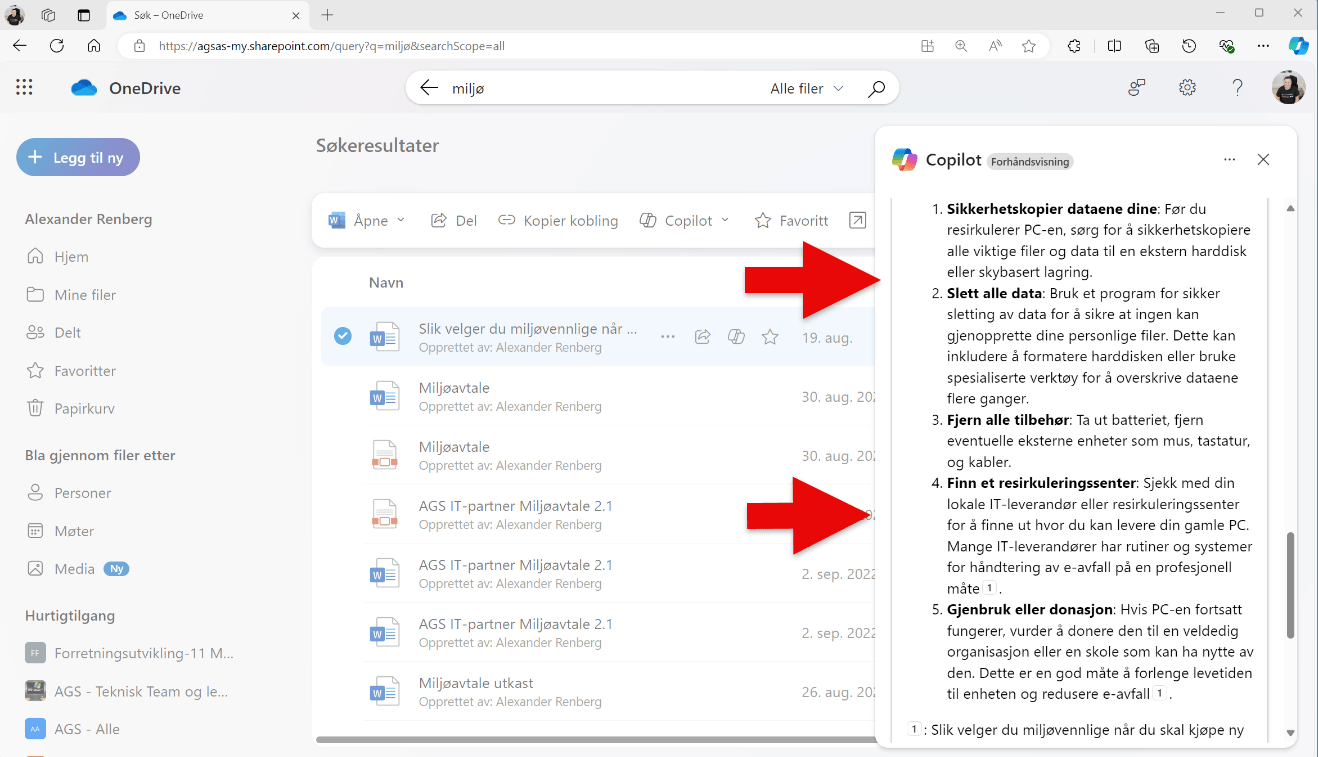Add this page to browser favorites
This screenshot has width=1318, height=757.
[1029, 46]
